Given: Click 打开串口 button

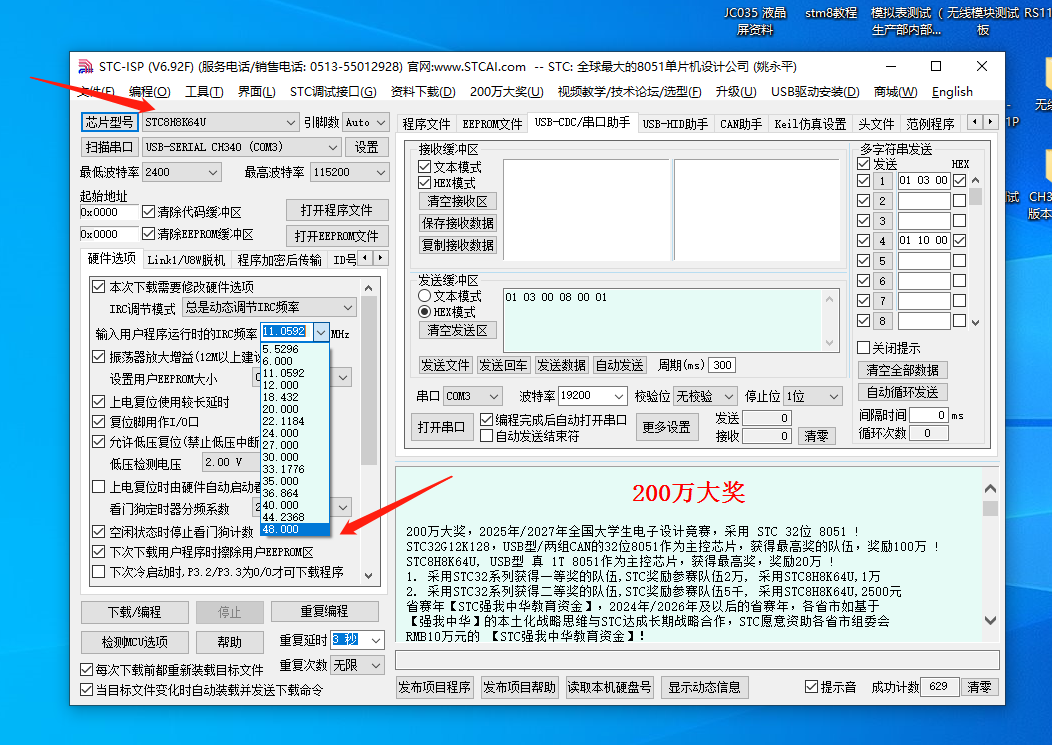Looking at the screenshot, I should [x=441, y=428].
